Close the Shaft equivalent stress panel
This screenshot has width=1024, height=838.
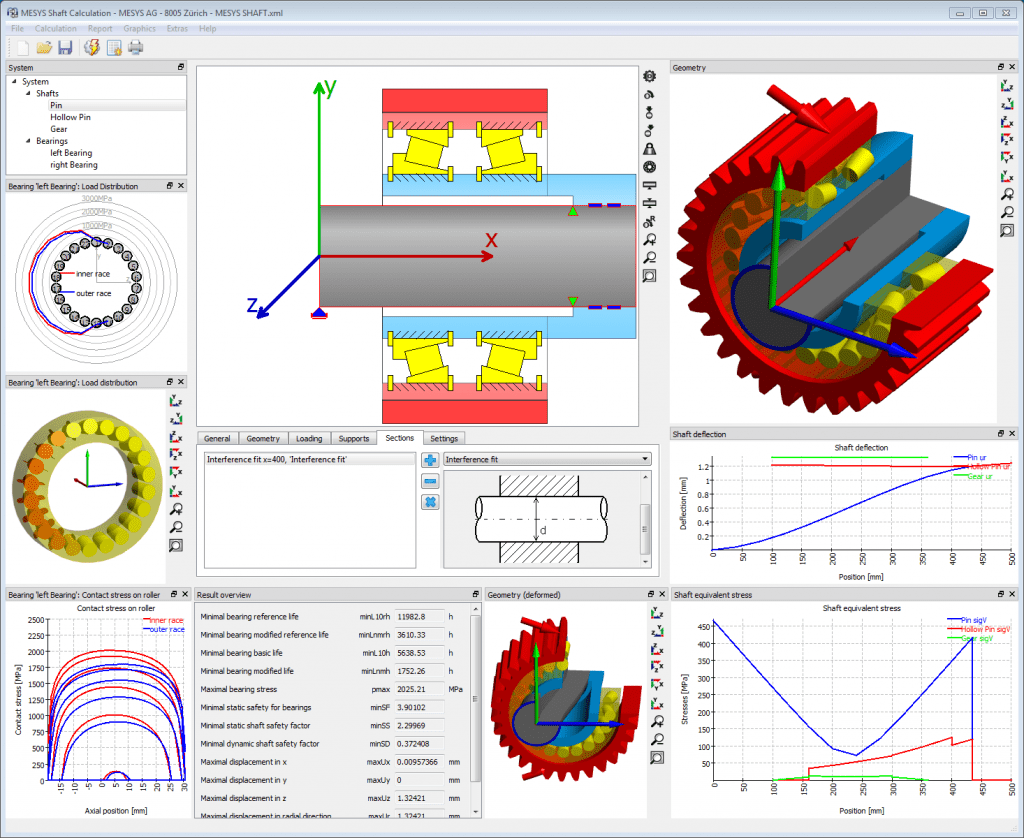[x=1014, y=595]
